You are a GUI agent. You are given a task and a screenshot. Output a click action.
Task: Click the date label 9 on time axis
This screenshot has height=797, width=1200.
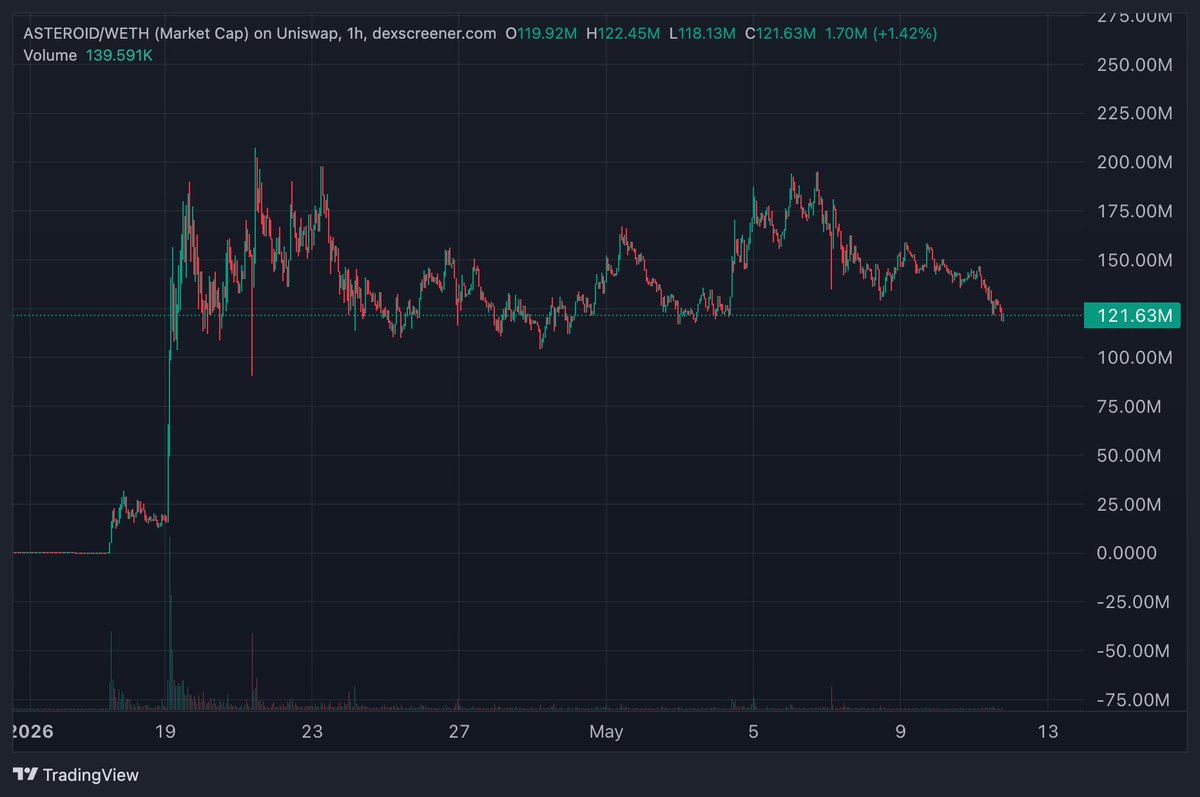tap(900, 732)
